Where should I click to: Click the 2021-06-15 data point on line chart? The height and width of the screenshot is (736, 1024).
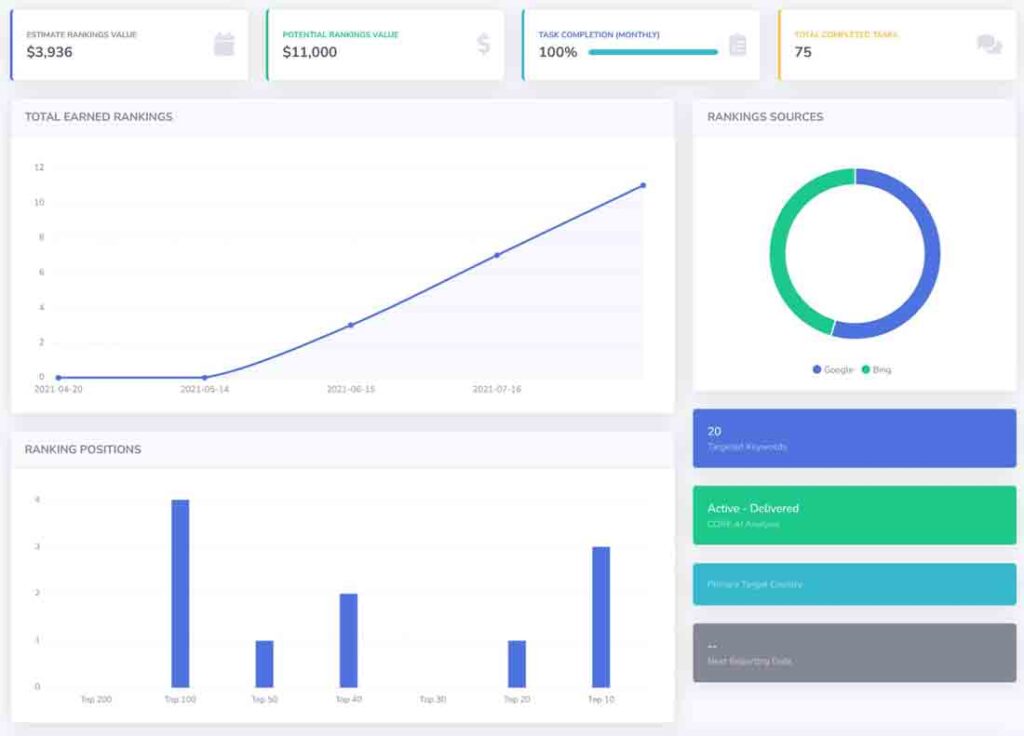[x=351, y=325]
